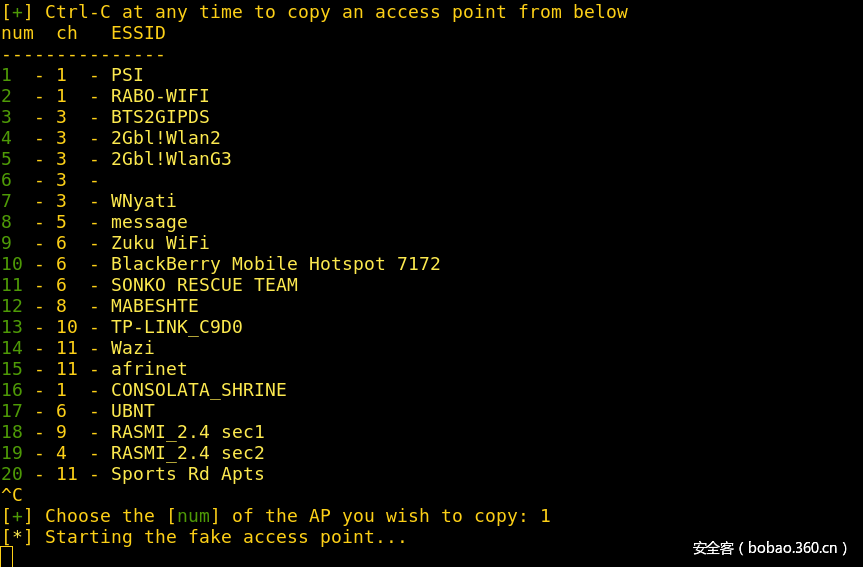
Task: Click the PSI access point entry
Action: (x=127, y=75)
